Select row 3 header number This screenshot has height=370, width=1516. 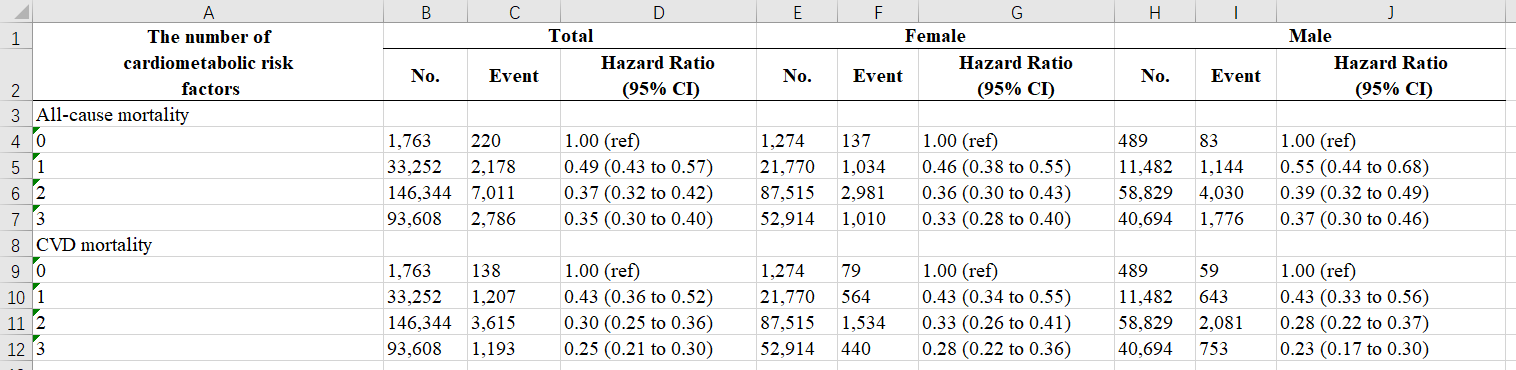[16, 114]
